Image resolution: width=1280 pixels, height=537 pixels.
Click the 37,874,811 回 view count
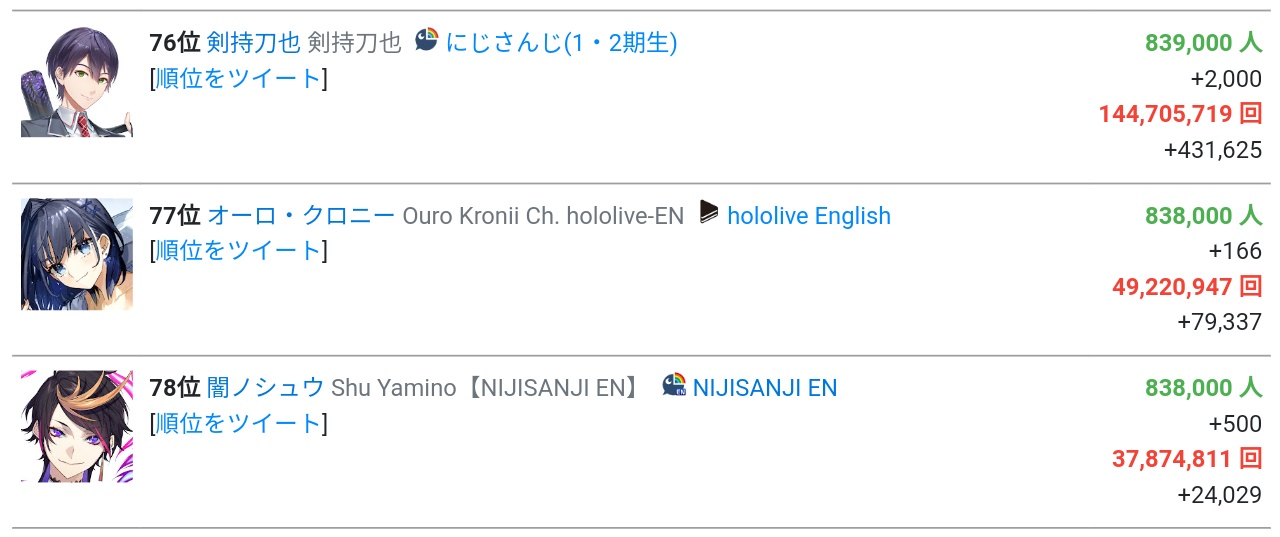(1186, 459)
